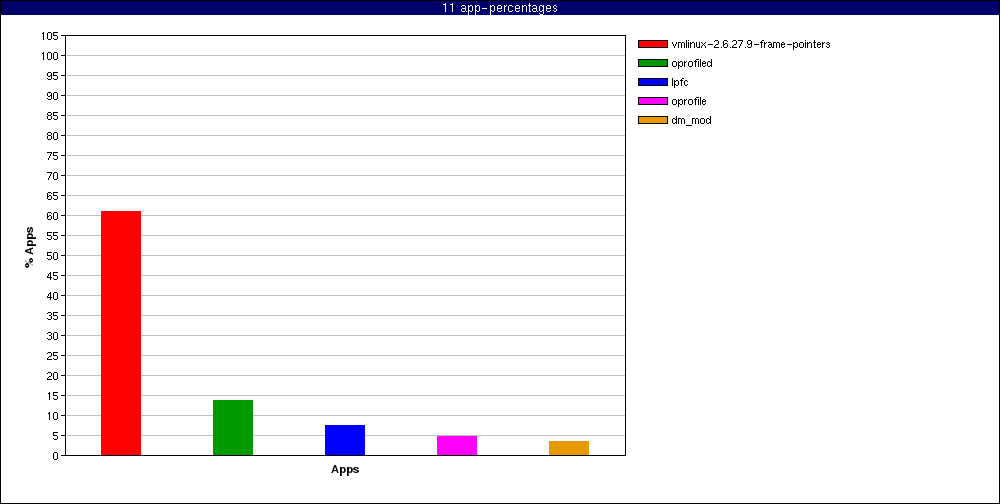The width and height of the screenshot is (1000, 504).
Task: Click the green oprofiled legend swatch
Action: tap(652, 63)
